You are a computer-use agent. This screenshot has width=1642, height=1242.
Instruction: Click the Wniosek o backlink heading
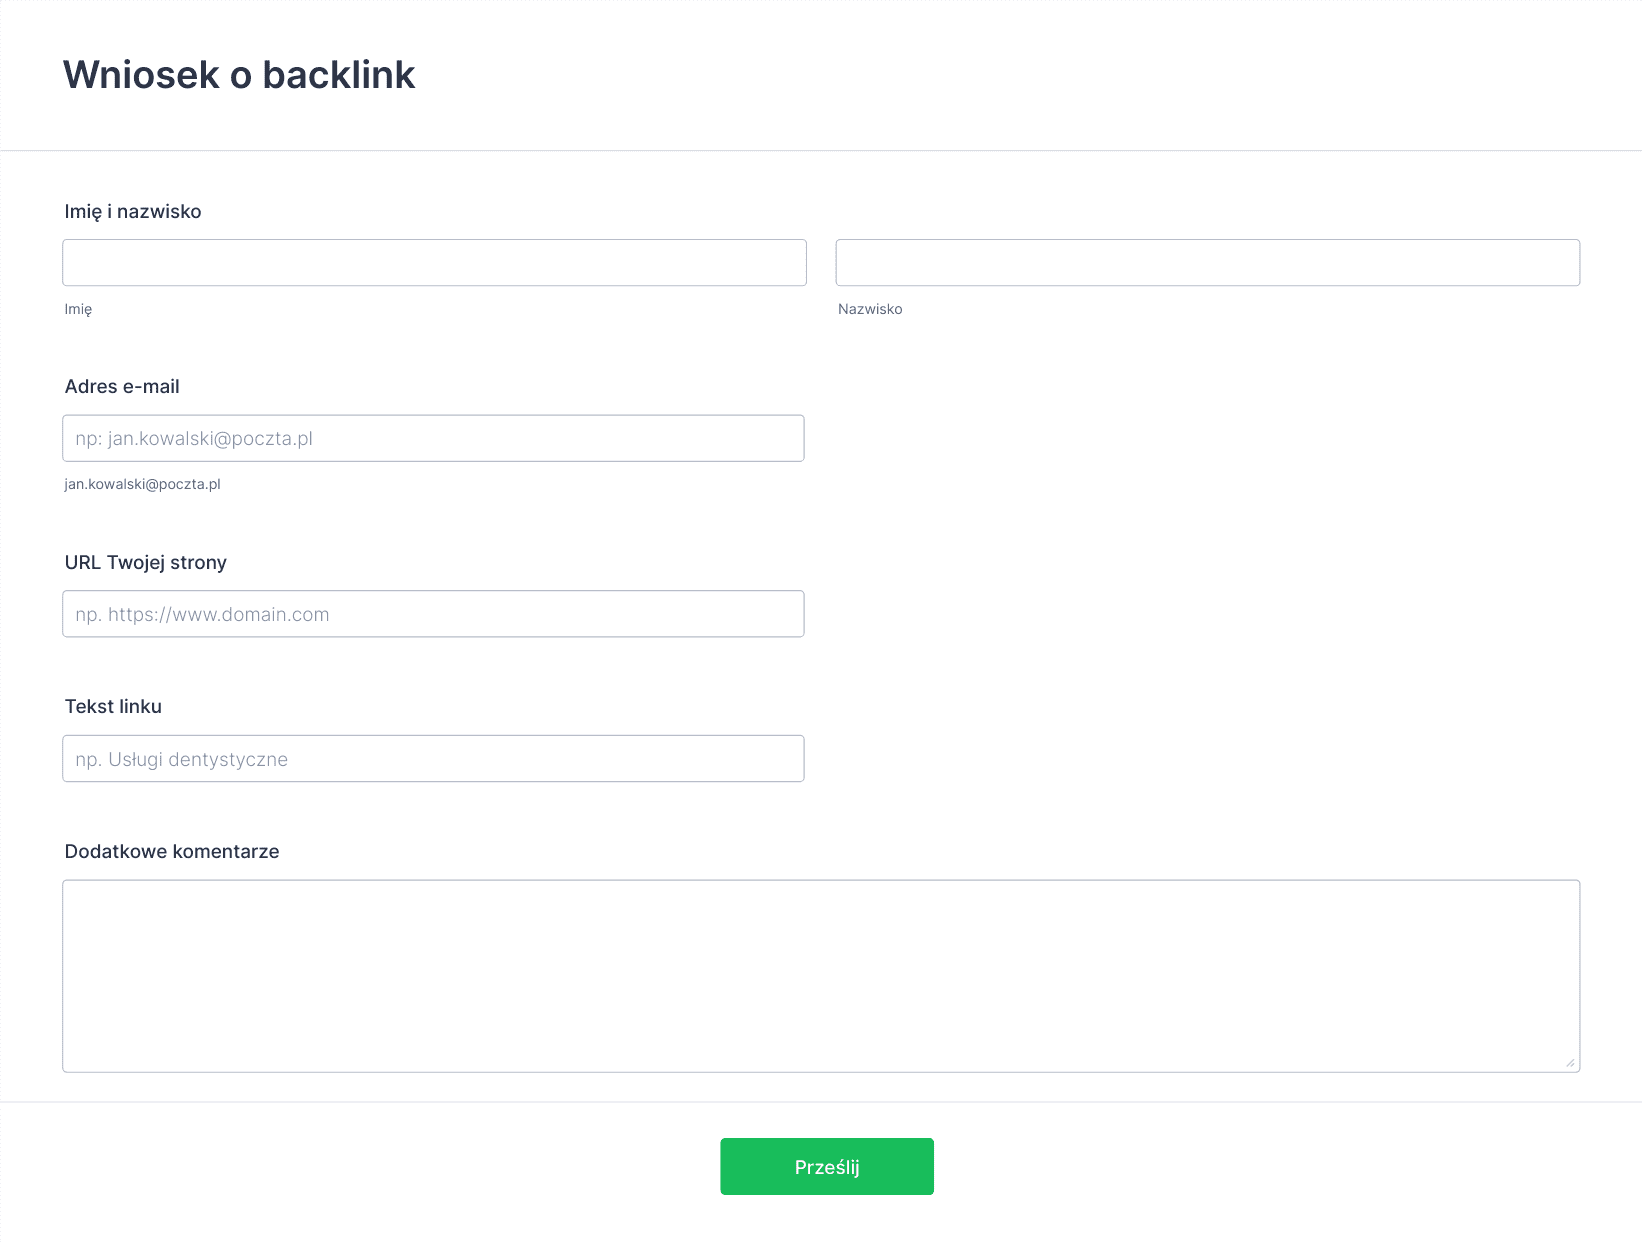click(x=239, y=75)
